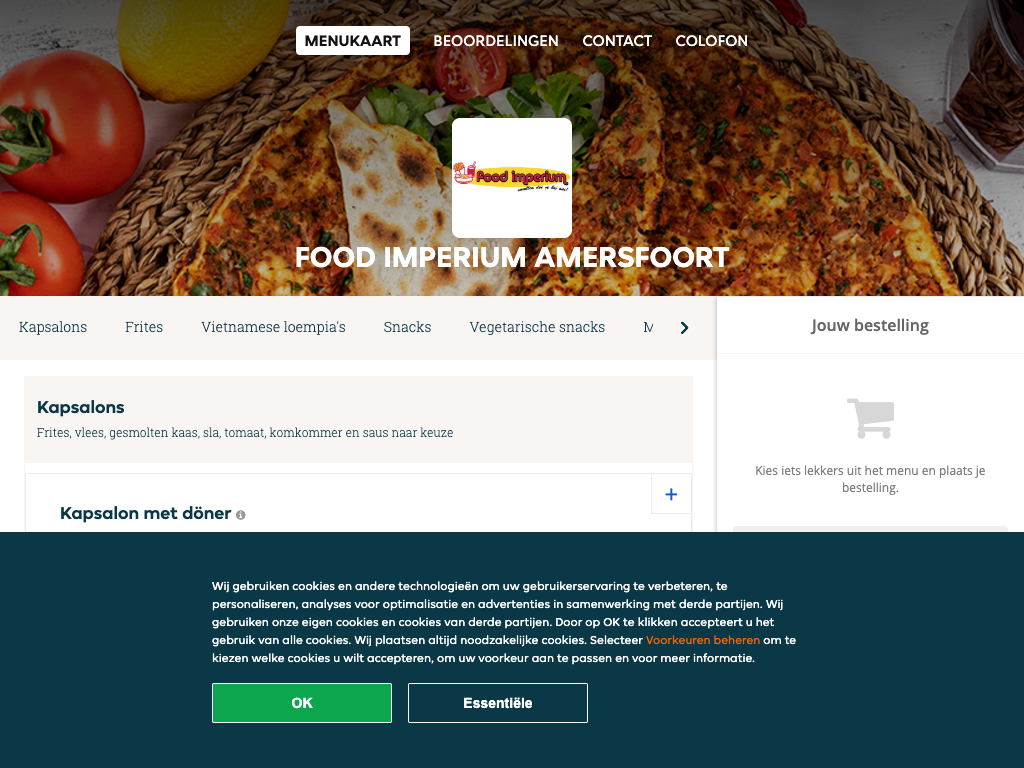The image size is (1024, 768).
Task: Click the plus icon for Kapsalon met döner
Action: click(671, 494)
